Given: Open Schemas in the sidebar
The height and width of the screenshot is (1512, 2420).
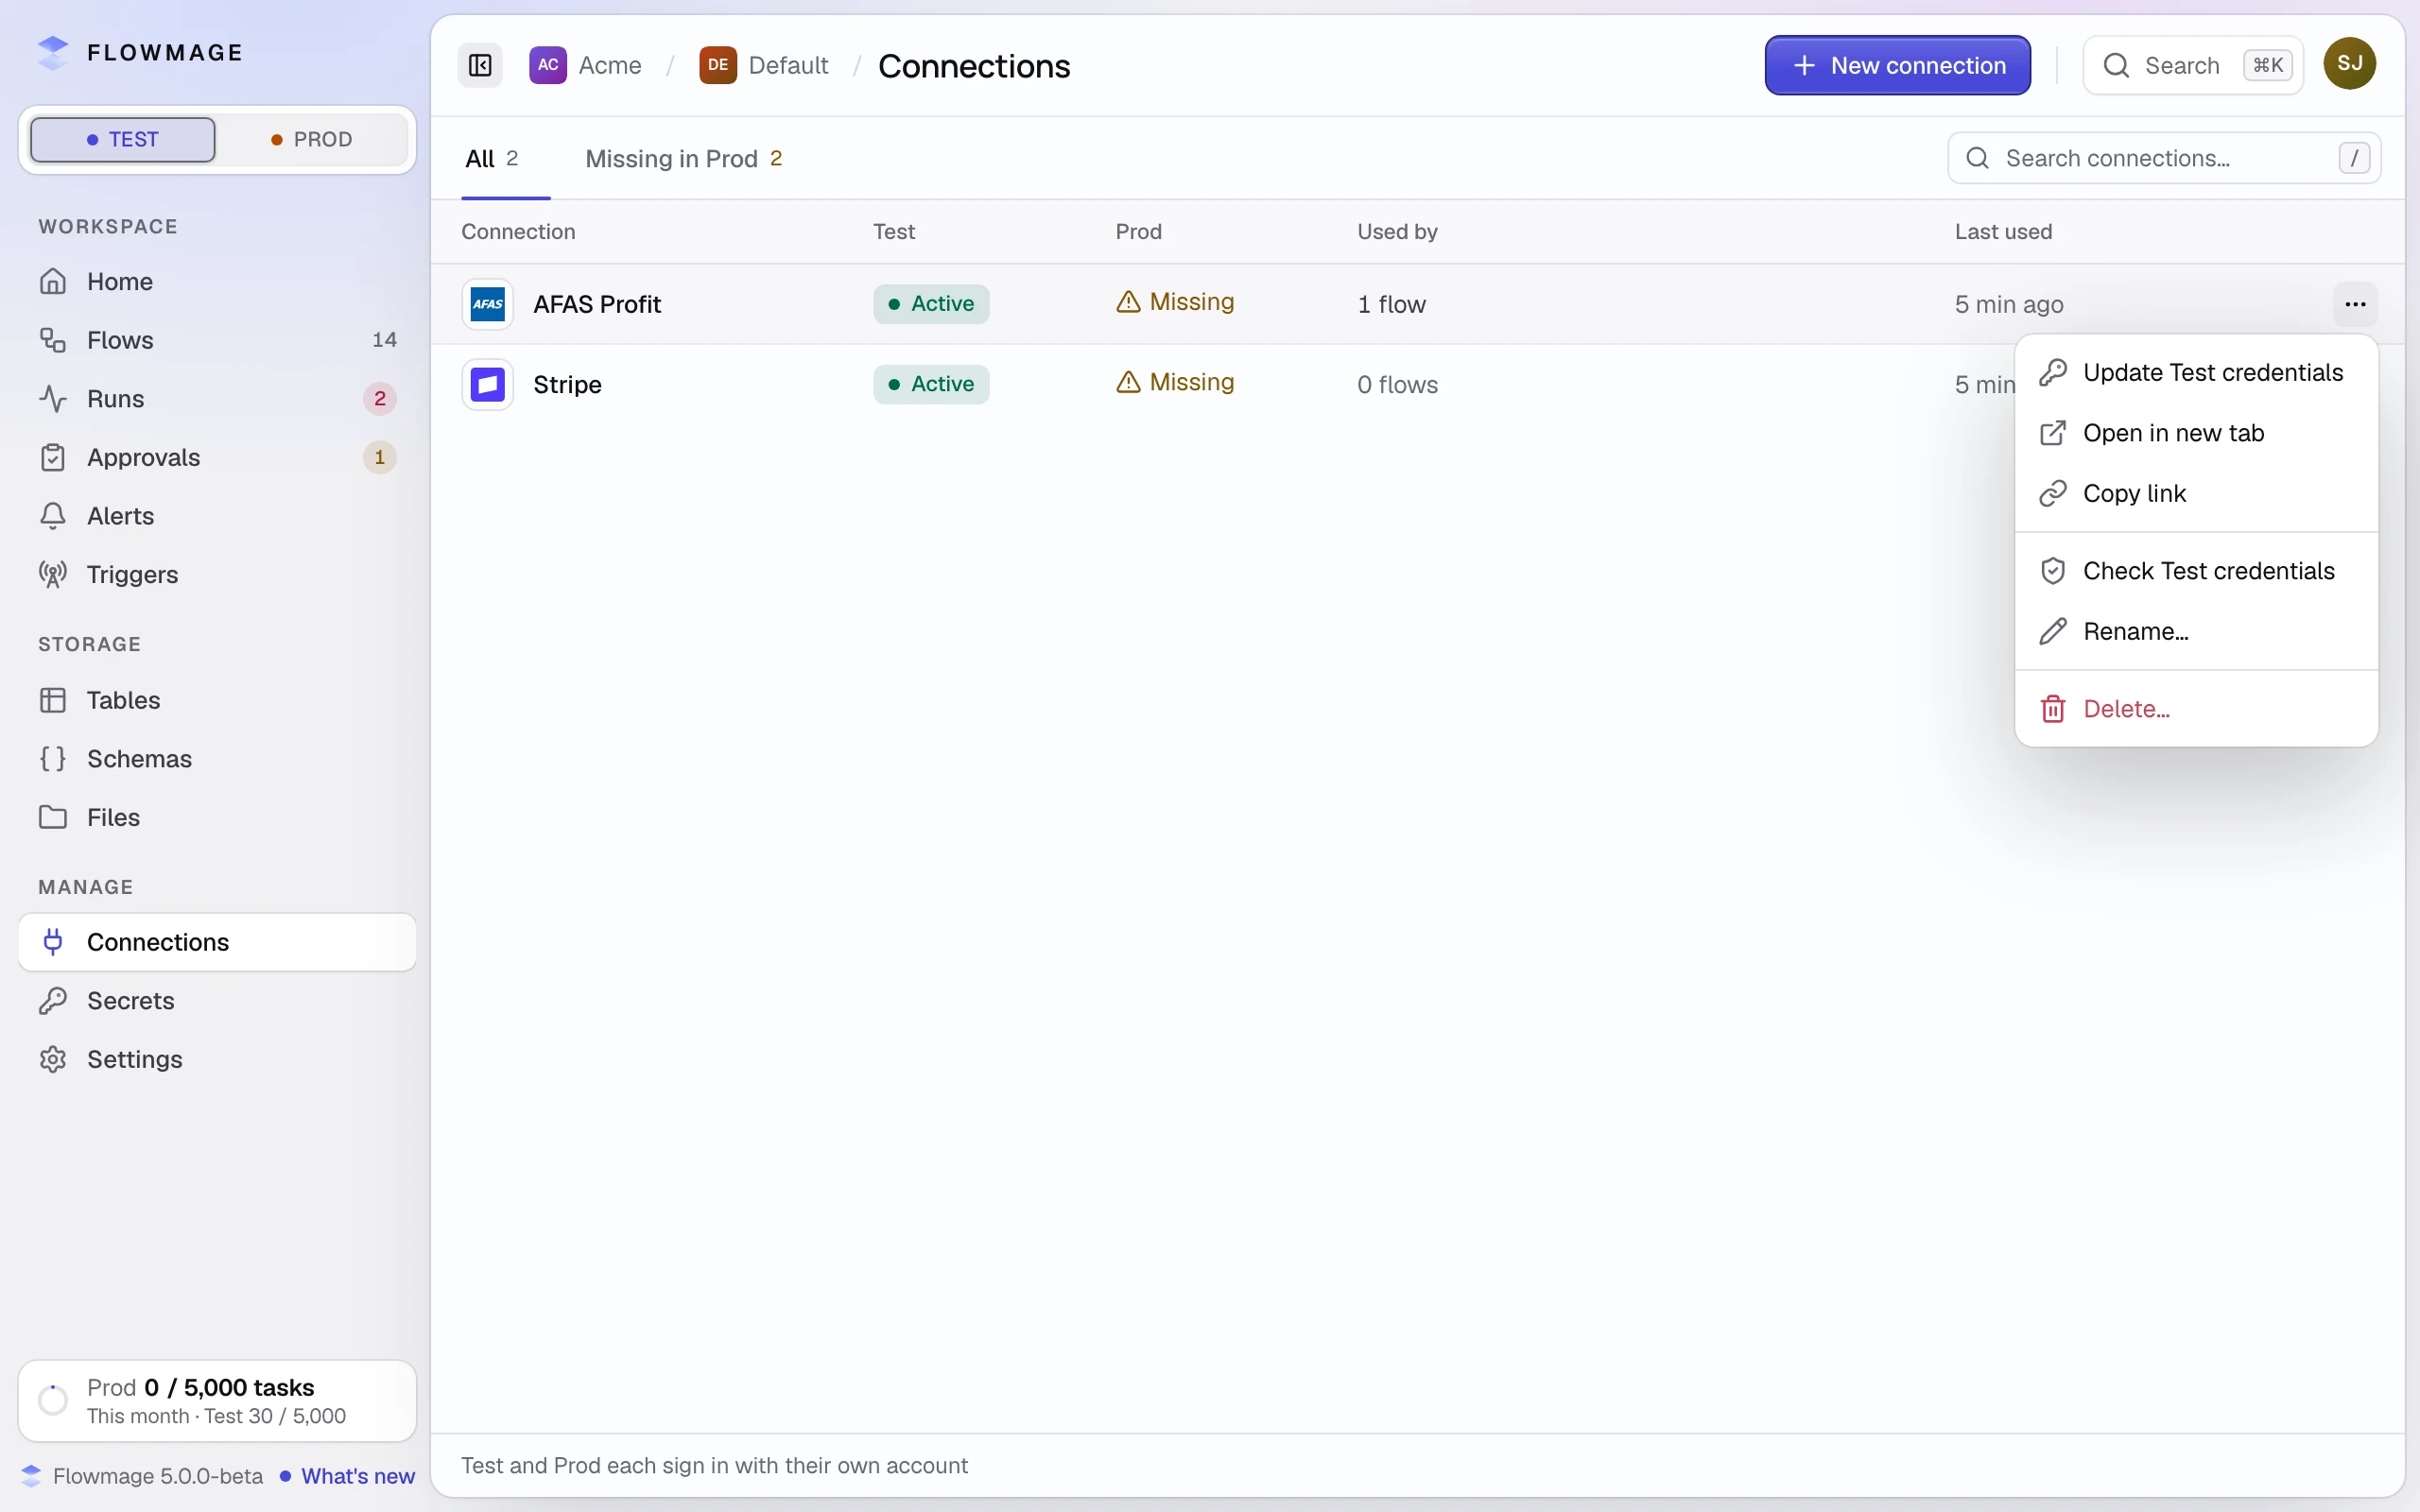Looking at the screenshot, I should tap(217, 759).
